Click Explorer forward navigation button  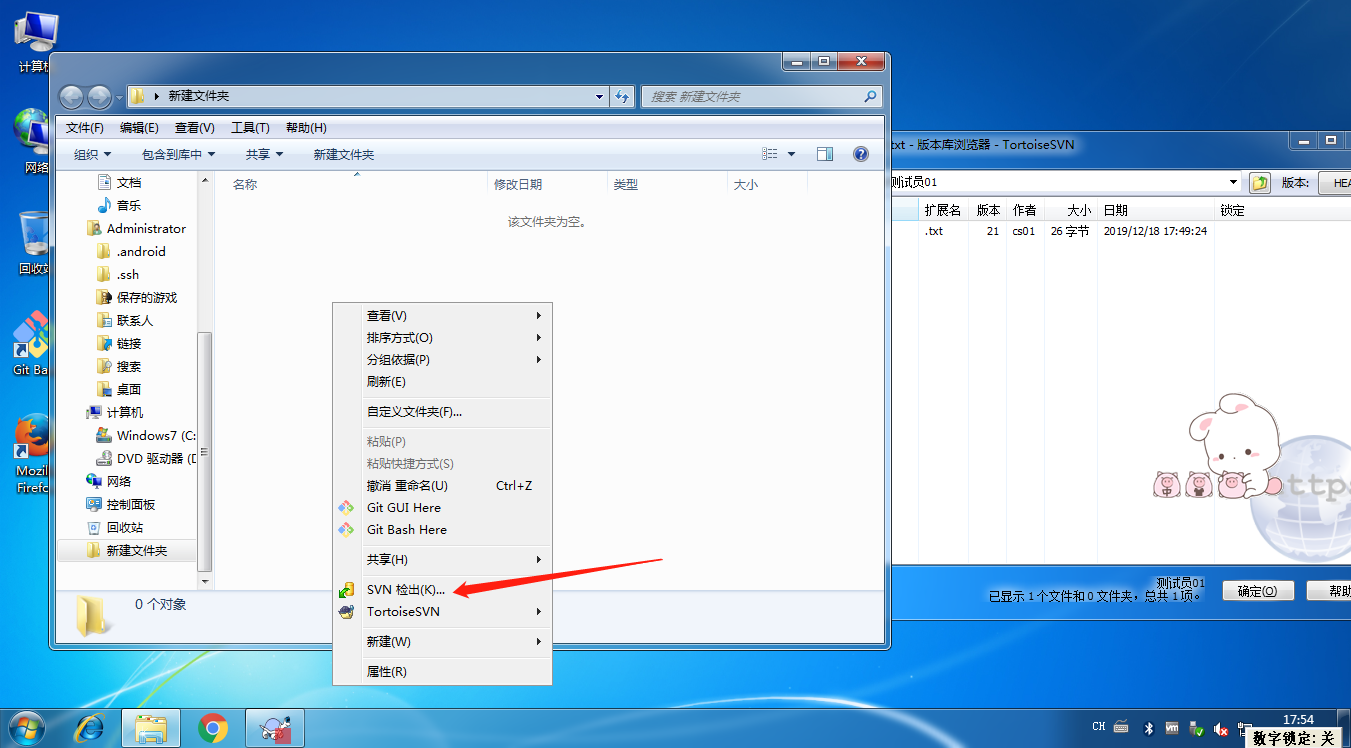pos(99,97)
